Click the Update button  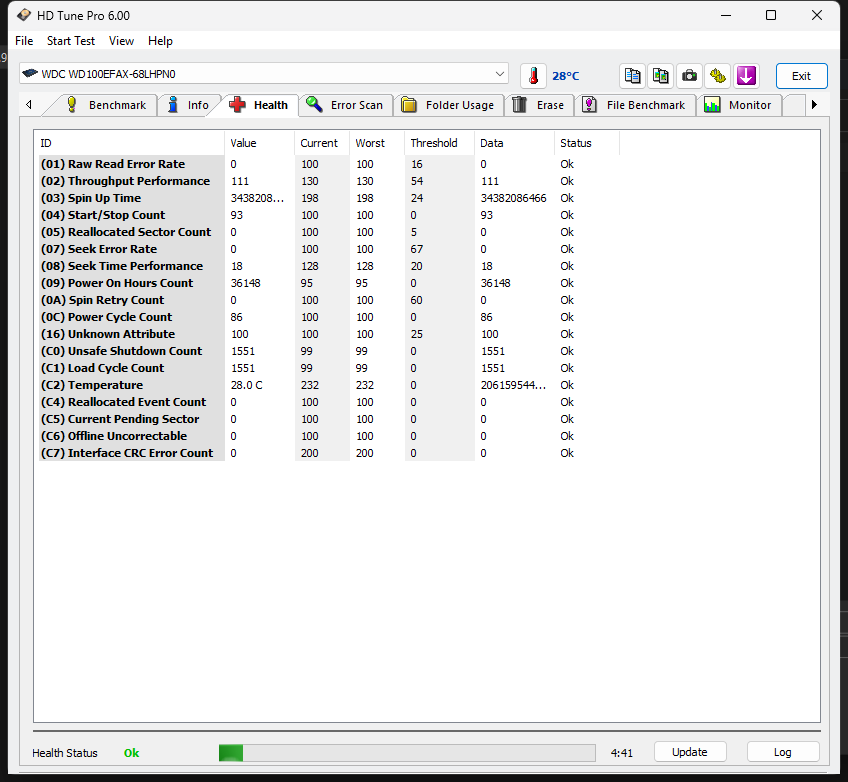click(x=690, y=752)
